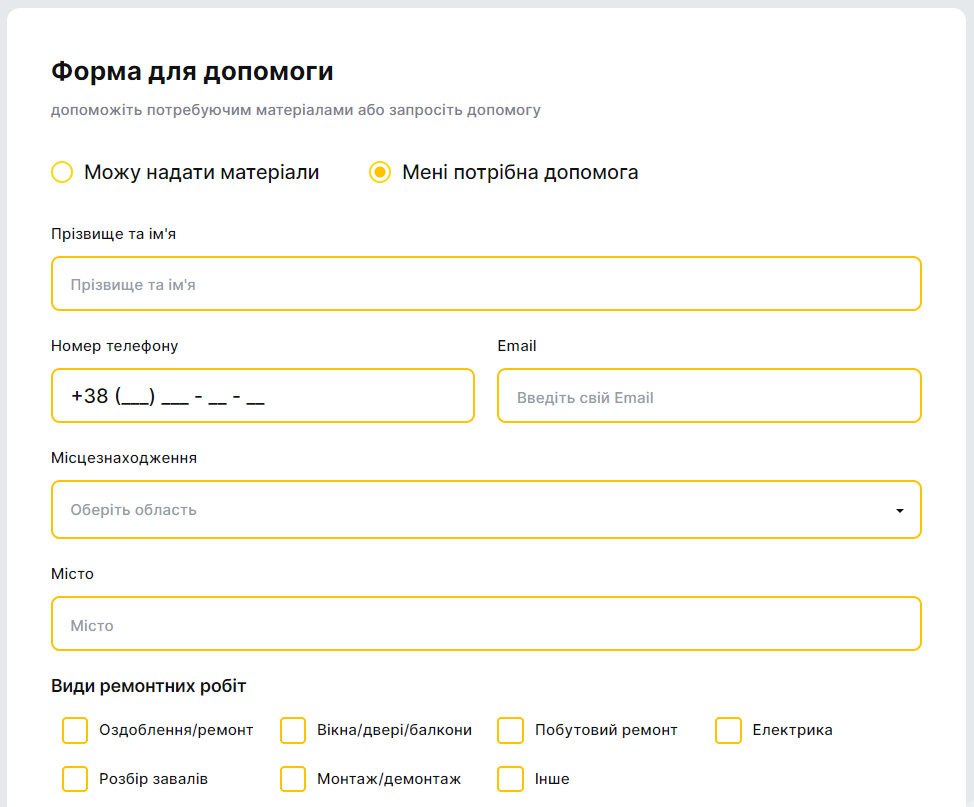Toggle the 'Монтаж/демонтаж' checkbox

point(293,779)
